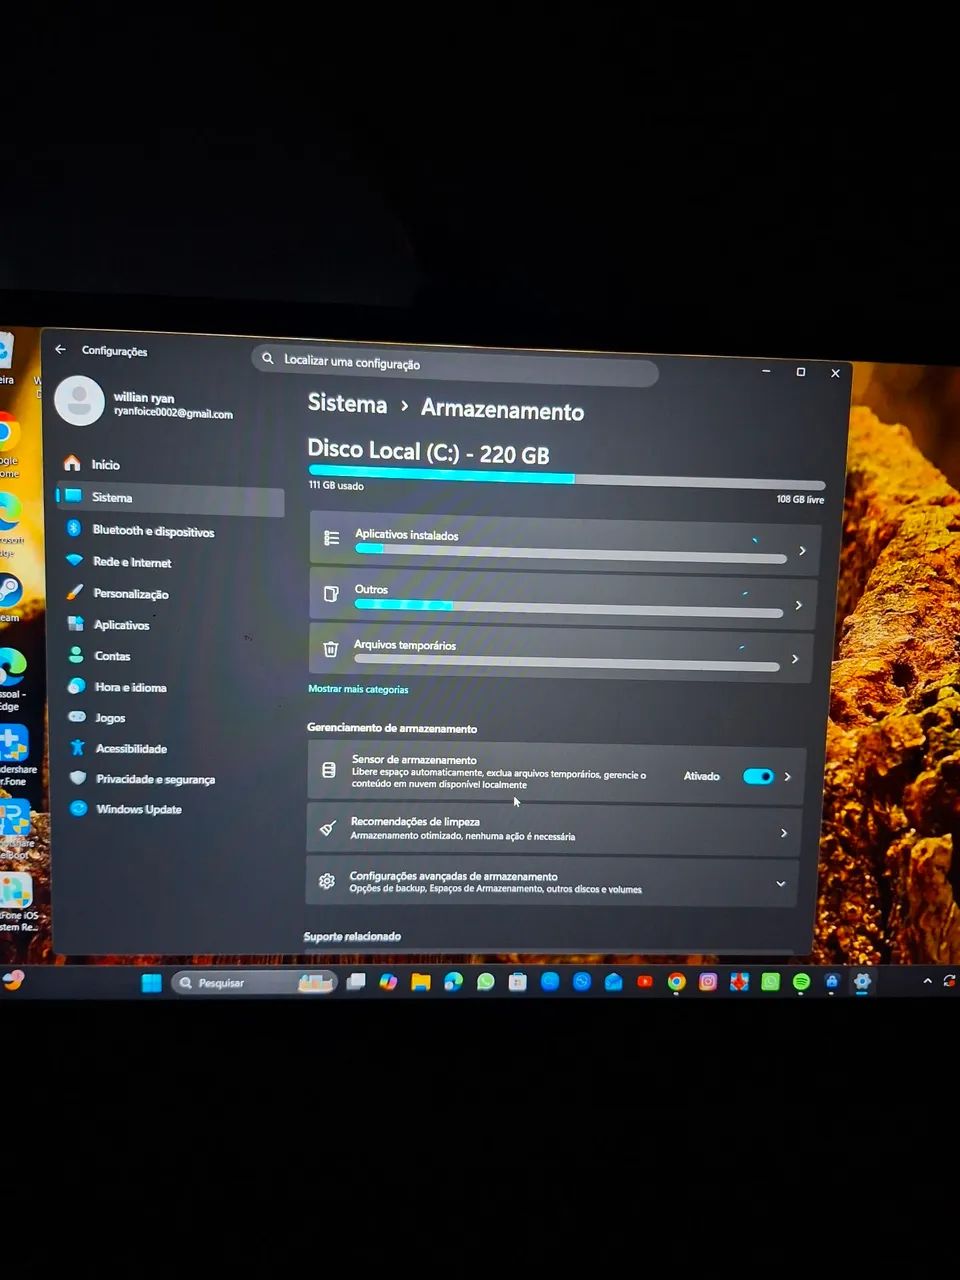Open the willian ryan profile avatar
The width and height of the screenshot is (960, 1280).
(79, 400)
